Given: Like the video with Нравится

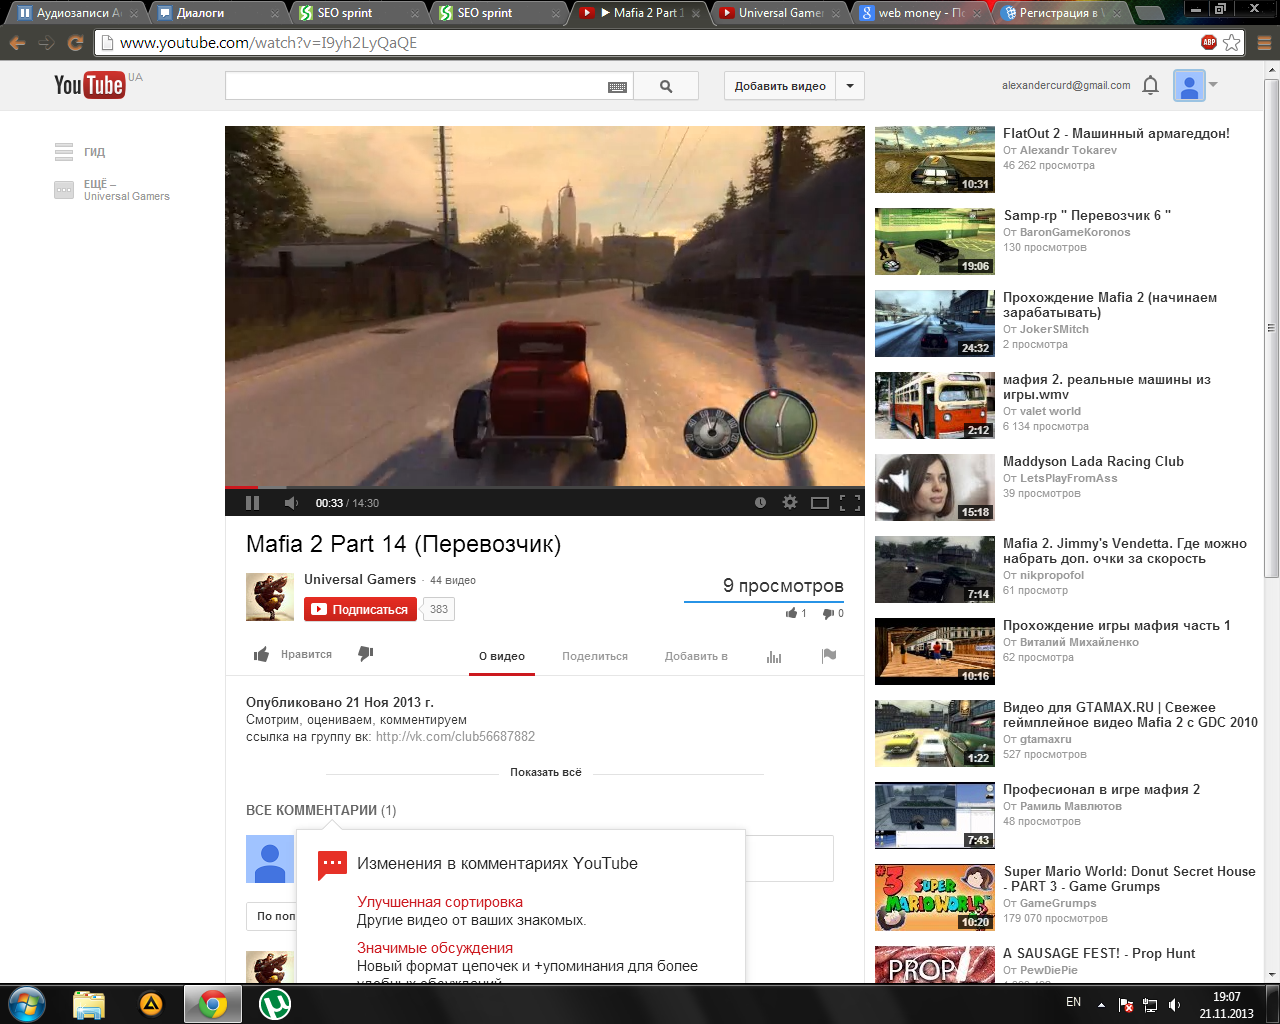Looking at the screenshot, I should point(293,654).
